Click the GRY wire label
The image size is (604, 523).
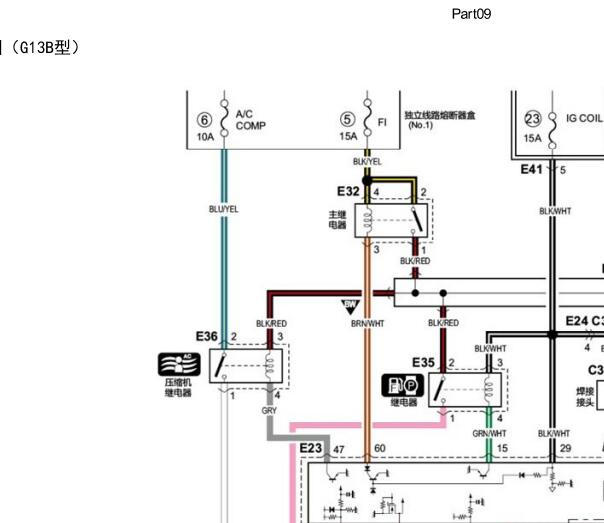[269, 411]
